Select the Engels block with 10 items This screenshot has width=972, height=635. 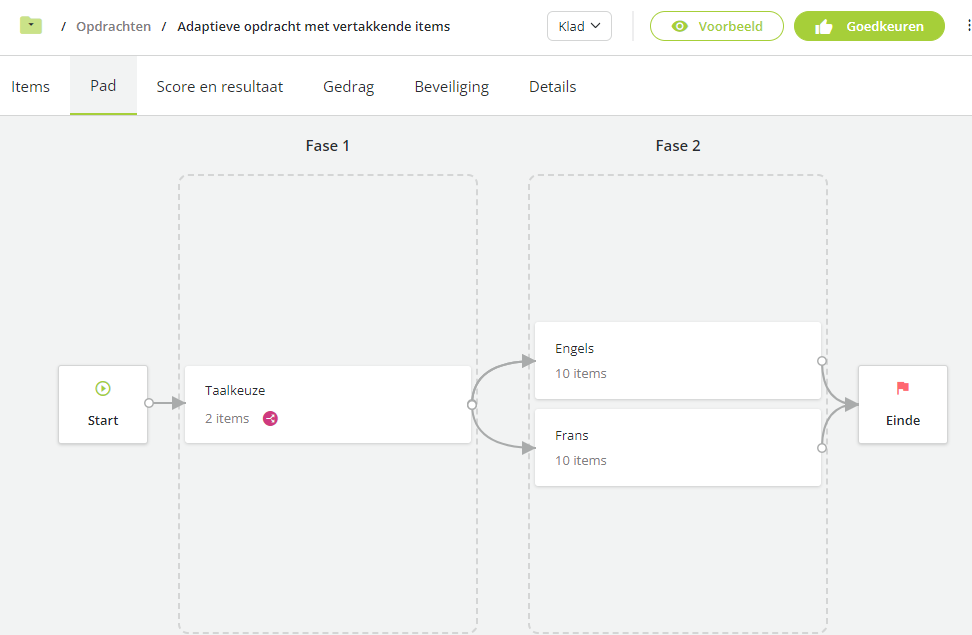click(x=678, y=360)
